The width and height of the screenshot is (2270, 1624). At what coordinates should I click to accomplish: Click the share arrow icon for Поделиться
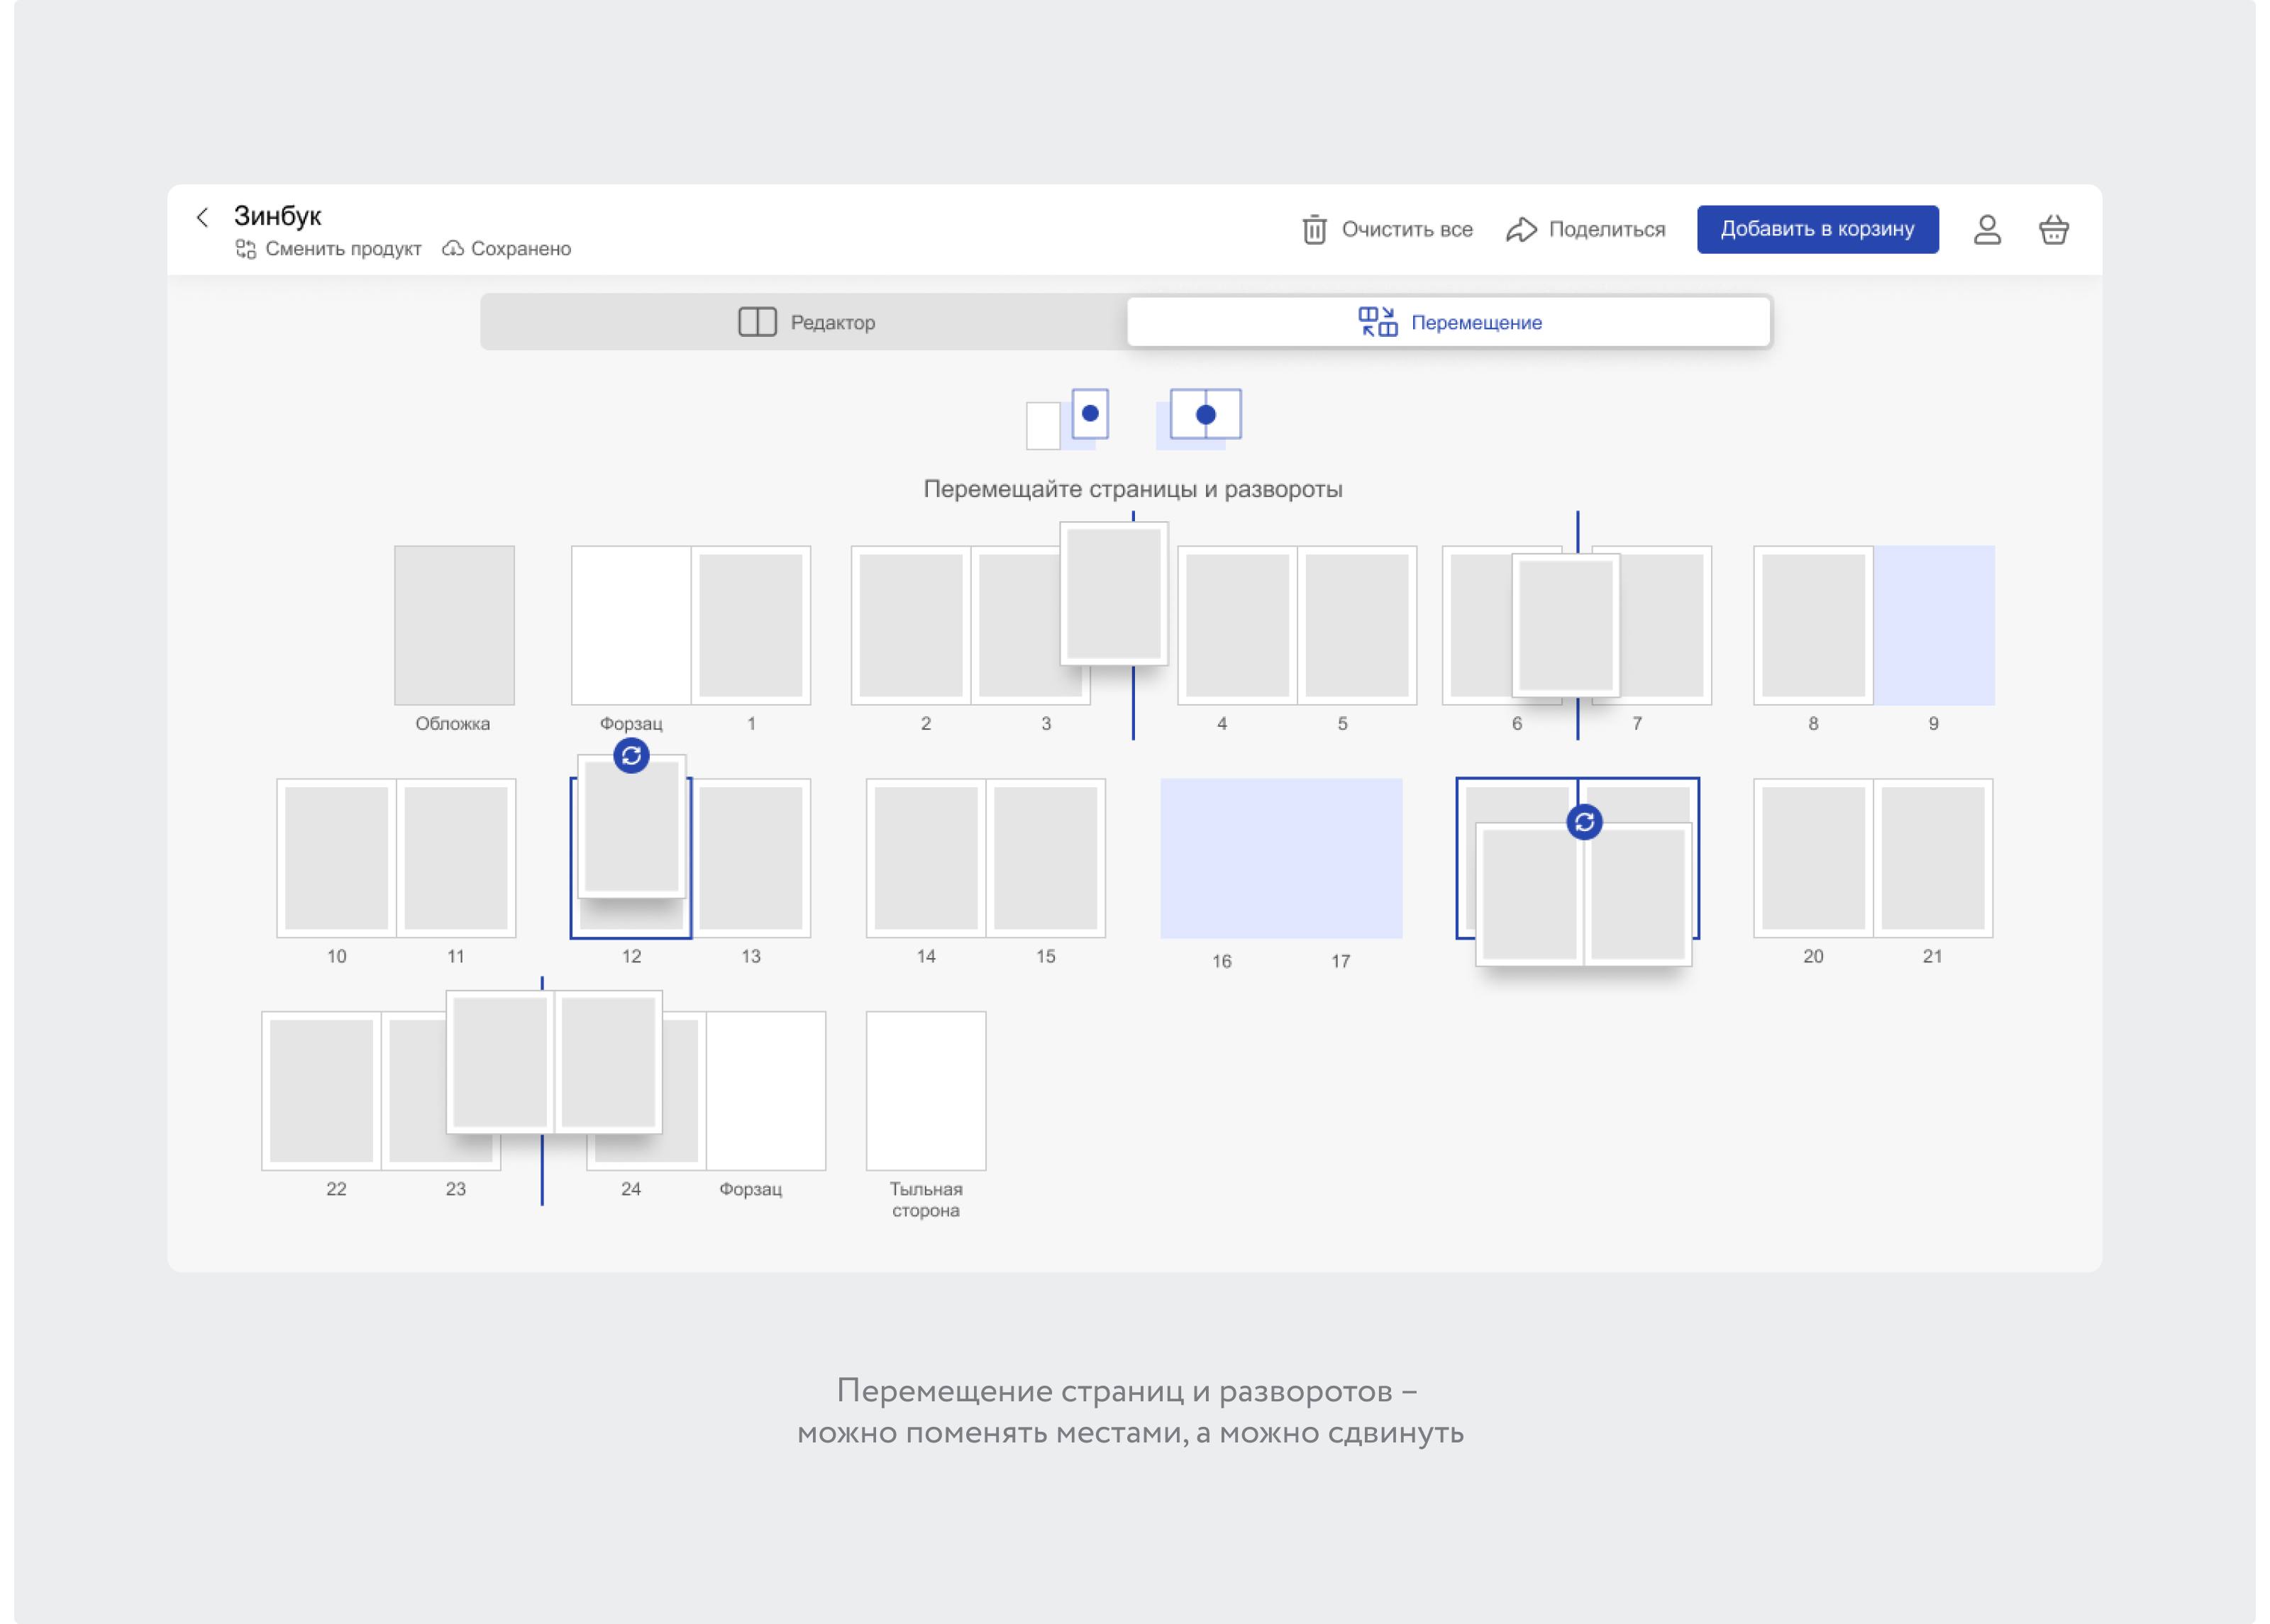click(1521, 230)
